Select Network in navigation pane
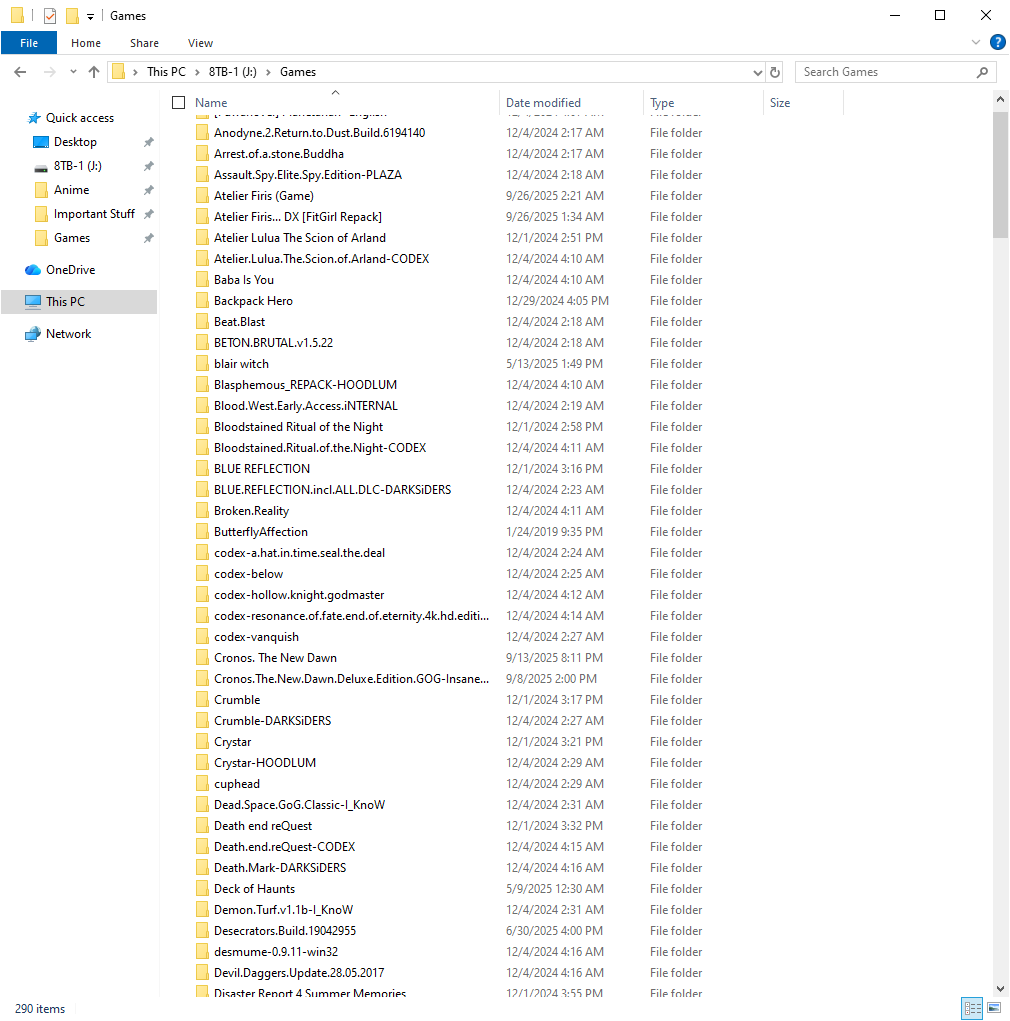Image resolution: width=1010 pixels, height=1021 pixels. click(x=68, y=334)
